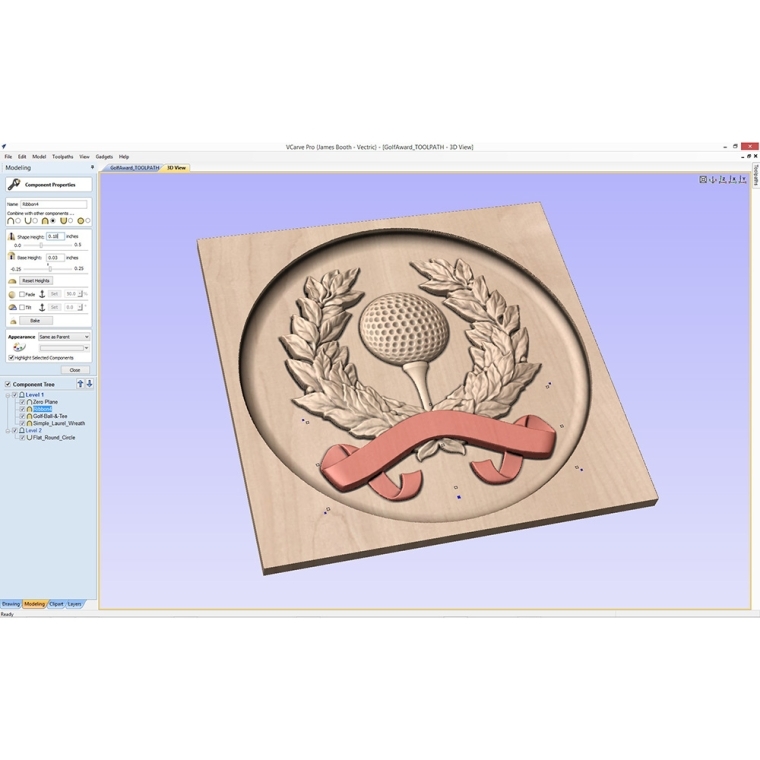Pin the Modeling panel with the pushpin
Screen dimensions: 760x760
pyautogui.click(x=92, y=167)
